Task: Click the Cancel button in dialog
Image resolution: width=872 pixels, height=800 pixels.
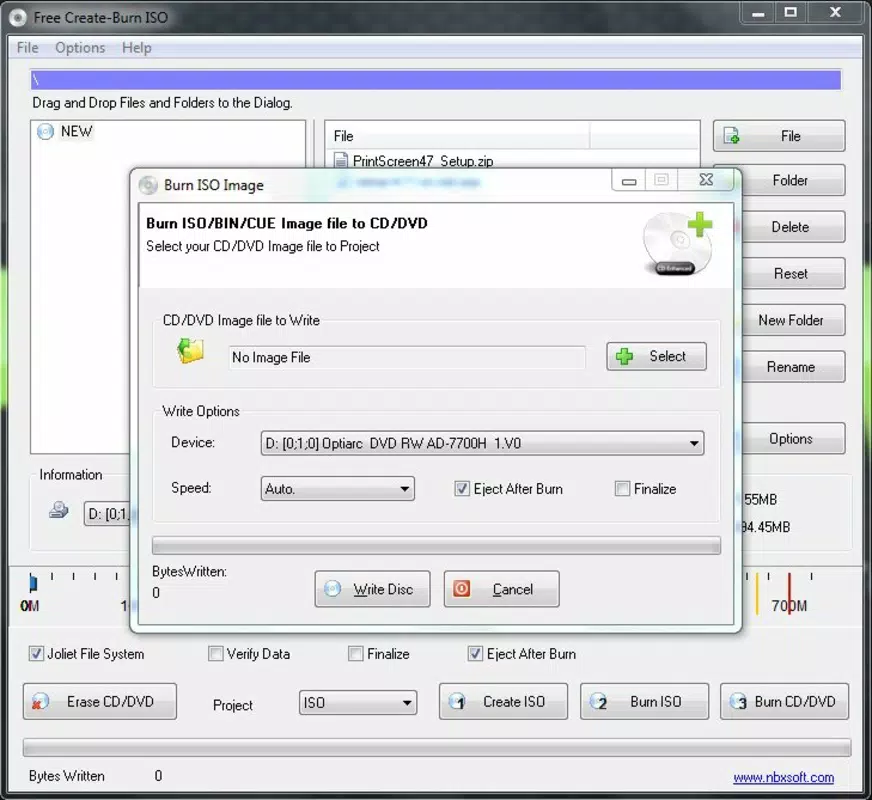Action: (x=501, y=589)
